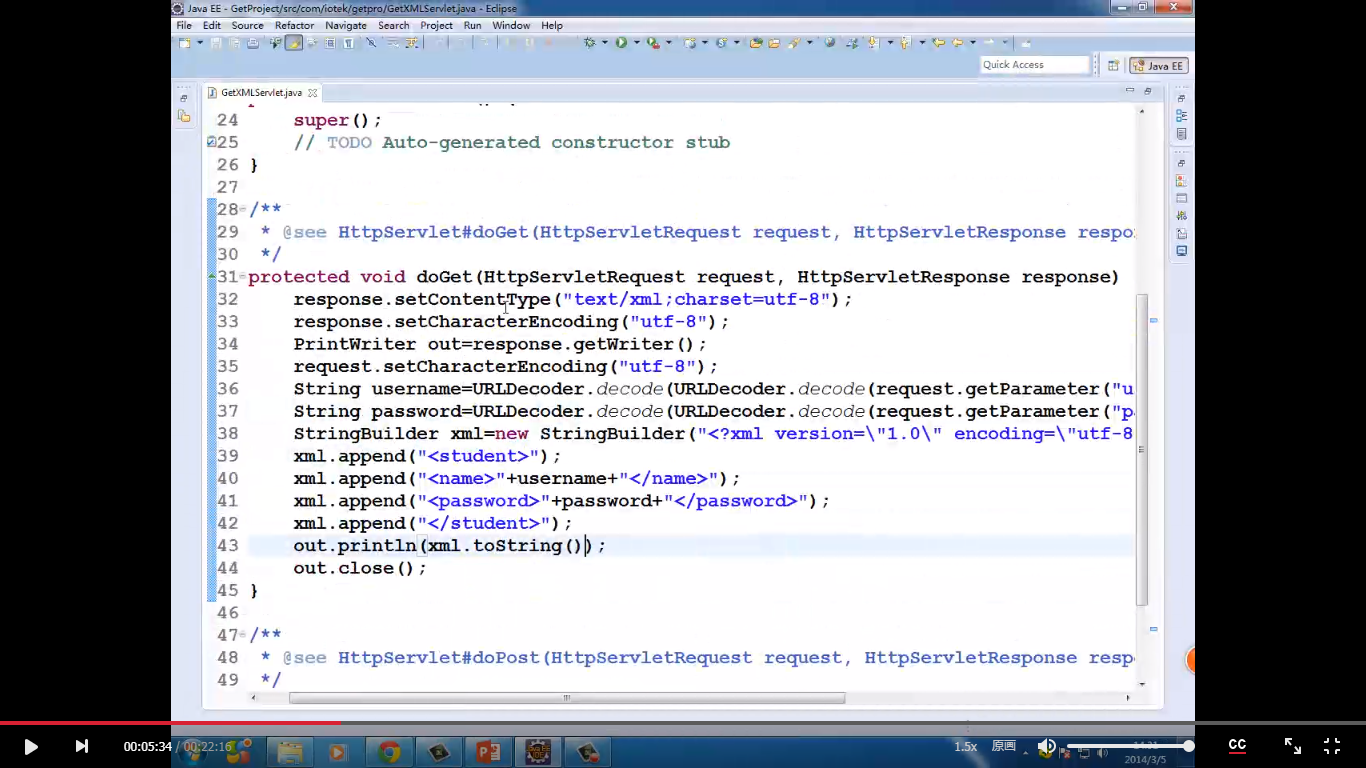
Task: Open the File menu
Action: coord(184,25)
